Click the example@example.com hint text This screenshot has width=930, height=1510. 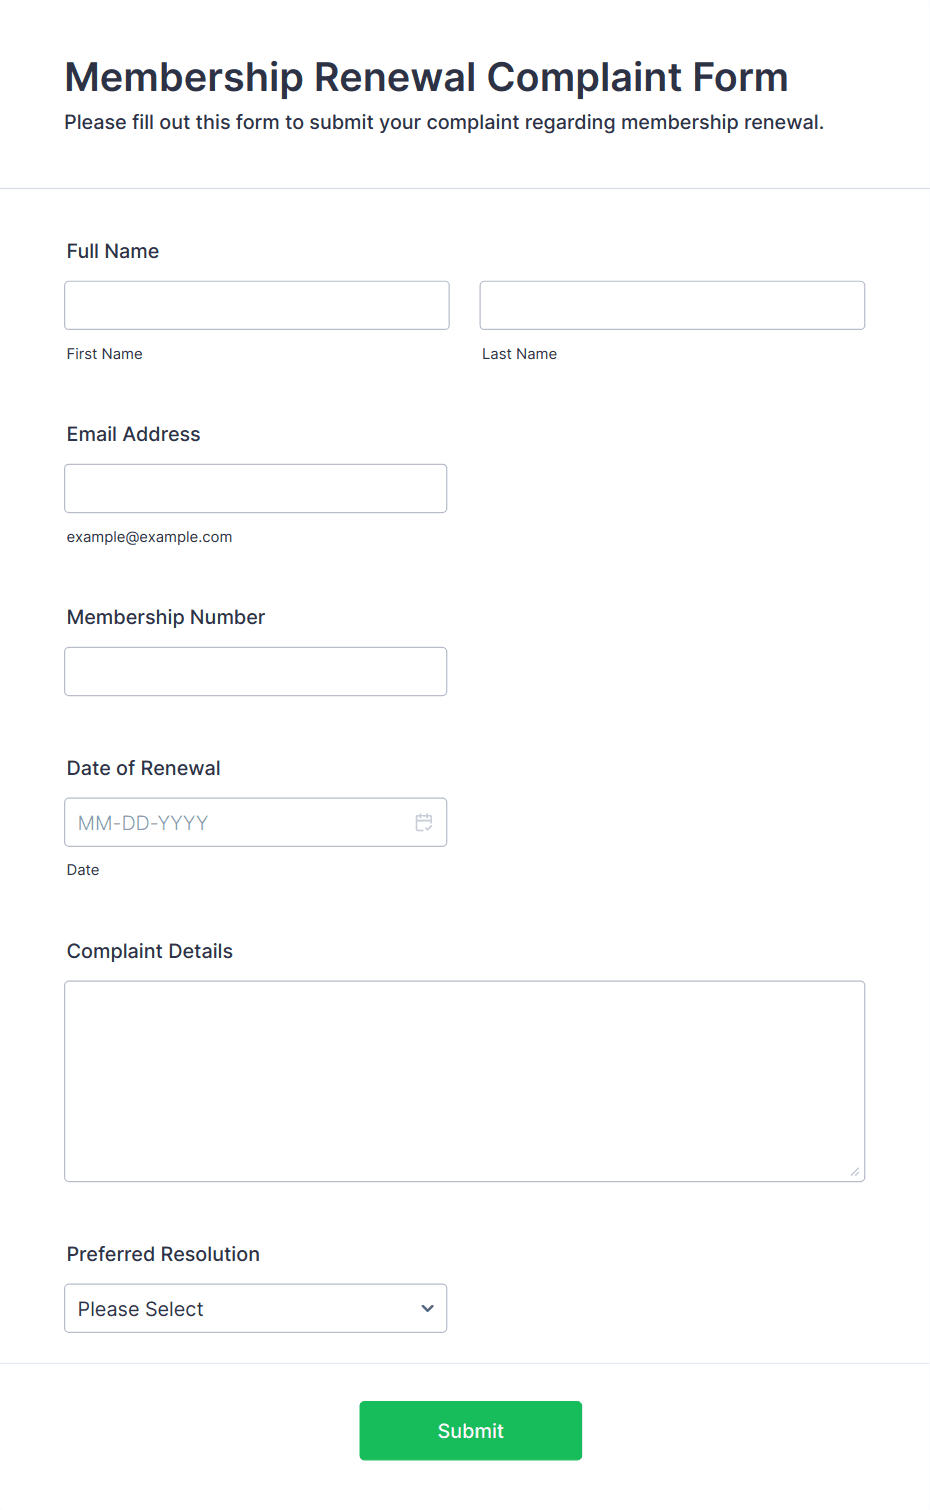150,537
